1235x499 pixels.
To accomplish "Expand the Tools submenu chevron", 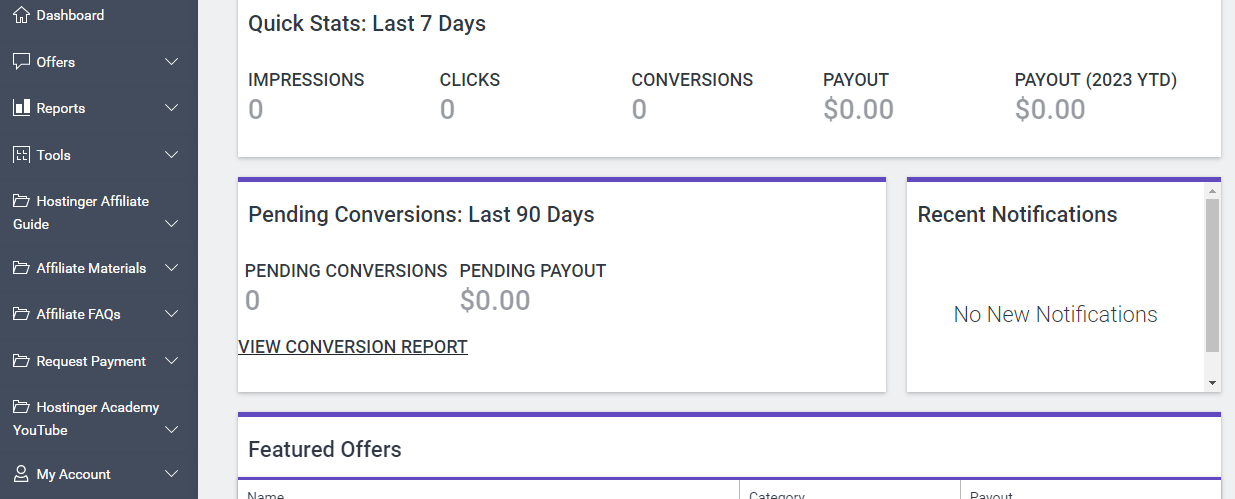I will (172, 155).
